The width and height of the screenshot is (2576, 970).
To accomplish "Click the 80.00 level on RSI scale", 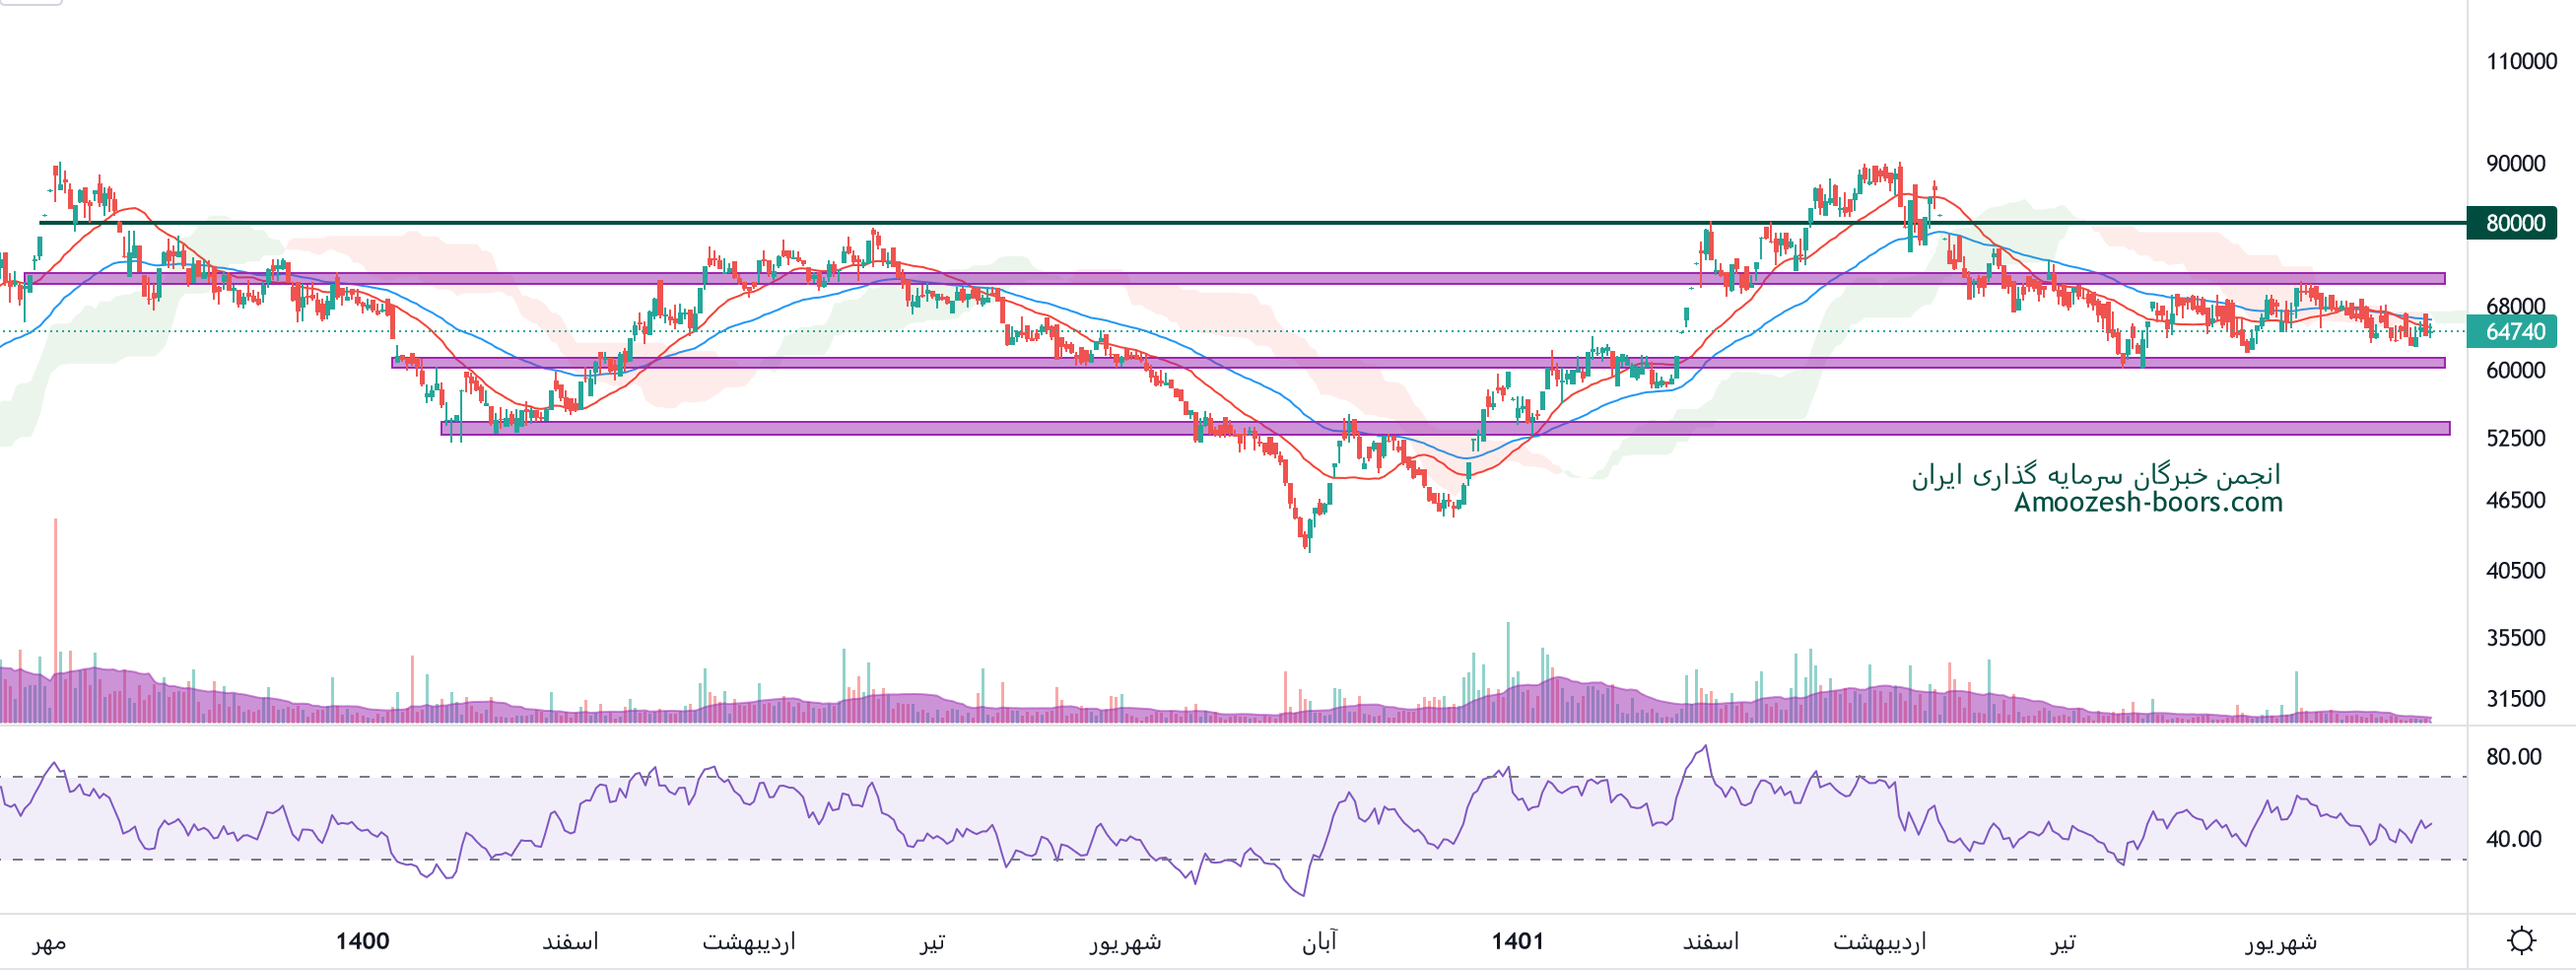I will (x=2513, y=757).
